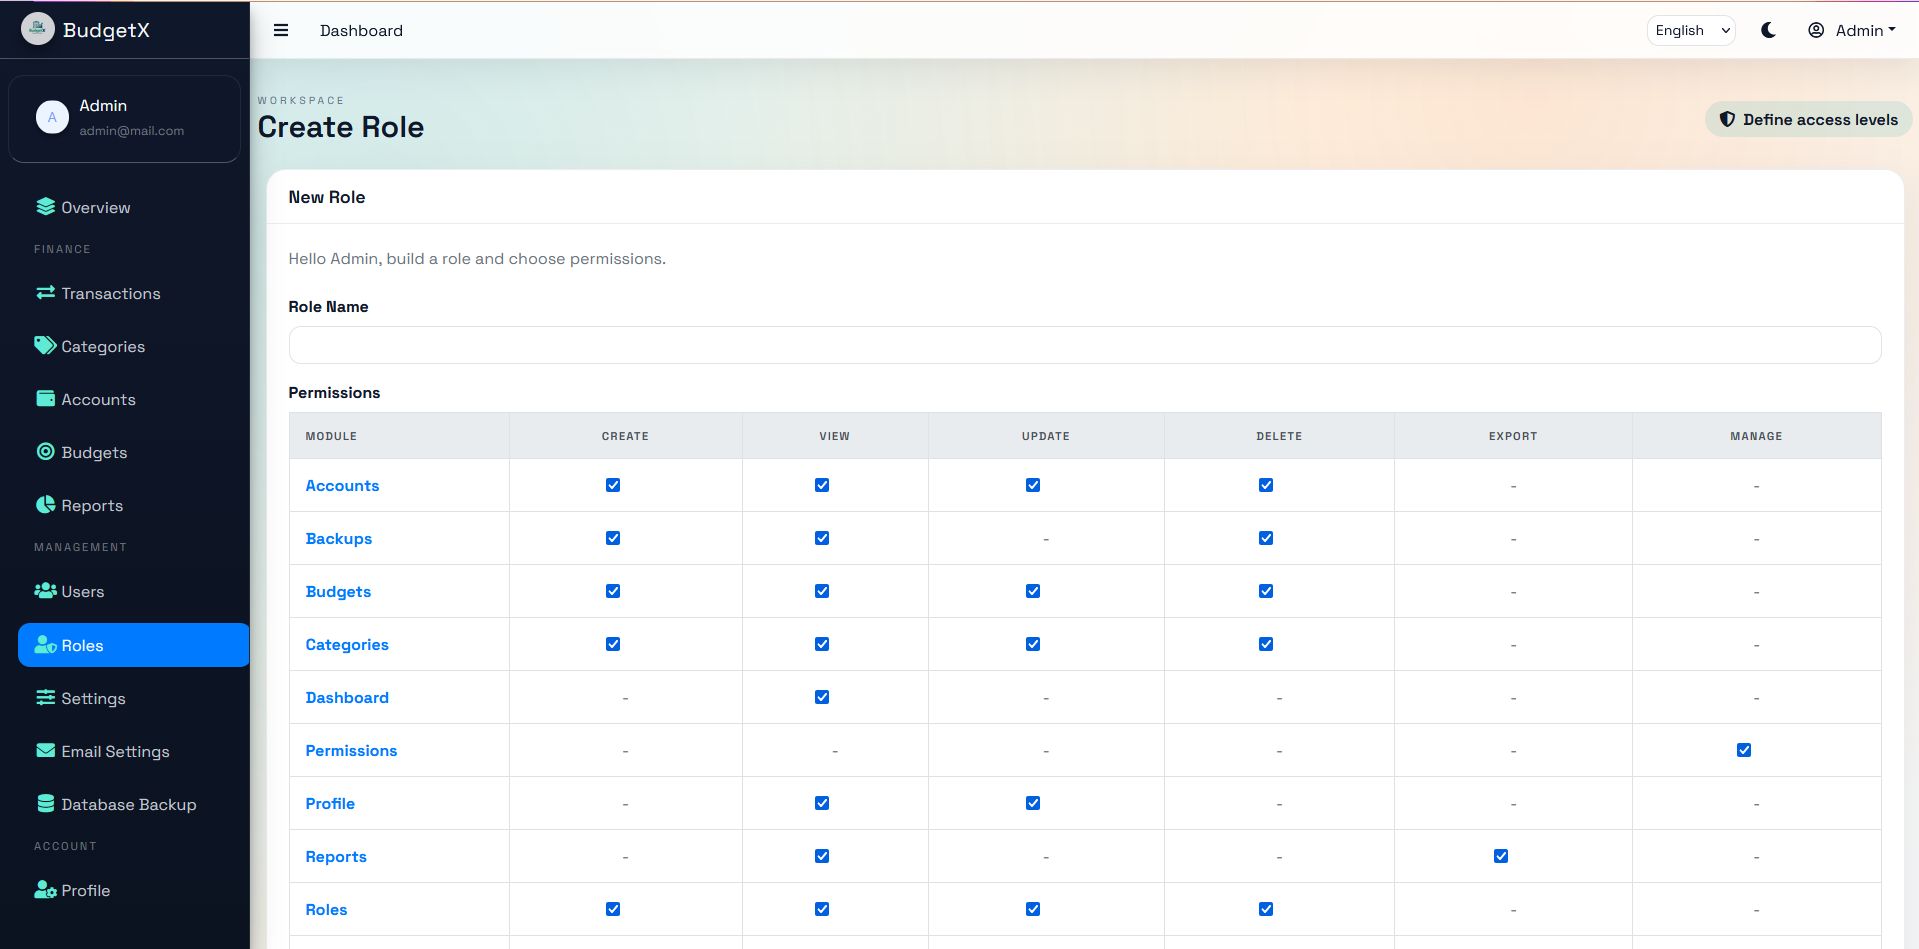
Task: Click the Budgets target icon in the sidebar
Action: (x=45, y=452)
